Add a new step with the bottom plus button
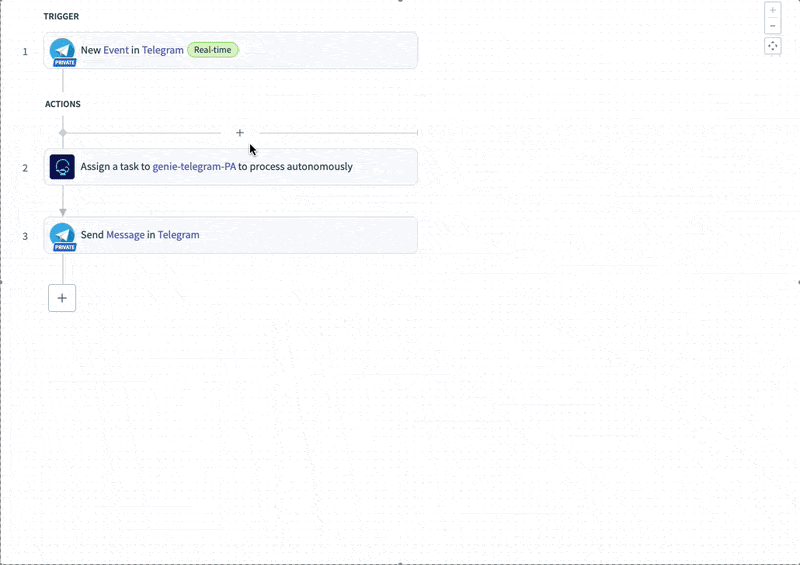This screenshot has height=565, width=800. [62, 298]
